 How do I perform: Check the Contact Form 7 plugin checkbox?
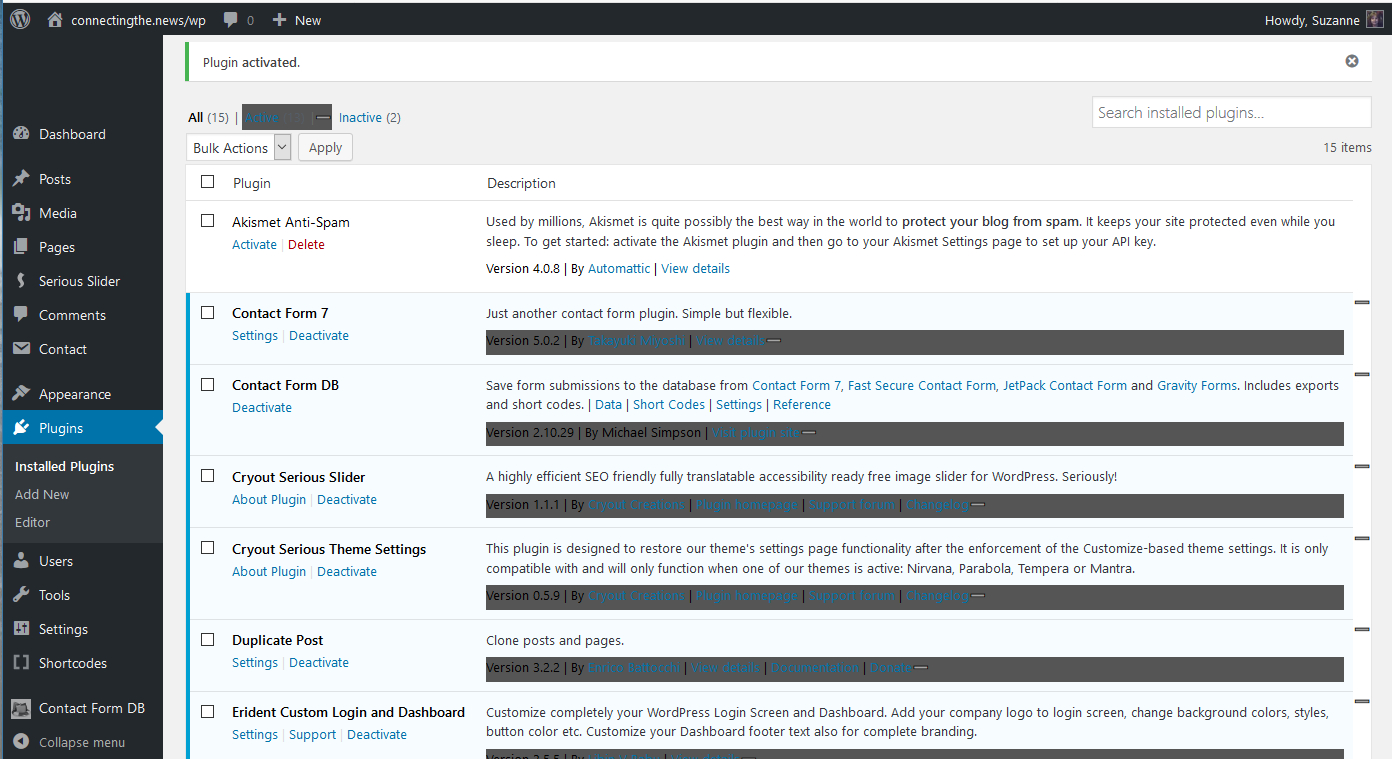(x=208, y=312)
